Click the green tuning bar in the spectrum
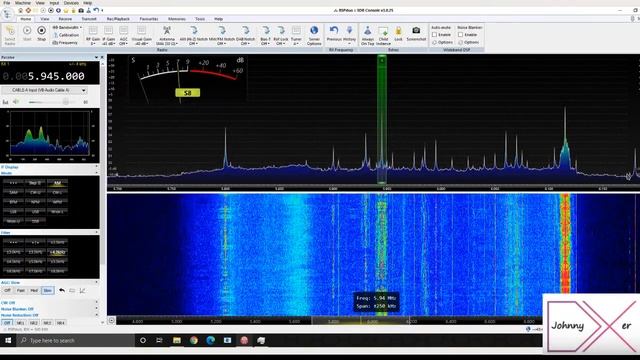The width and height of the screenshot is (640, 360). [x=382, y=119]
